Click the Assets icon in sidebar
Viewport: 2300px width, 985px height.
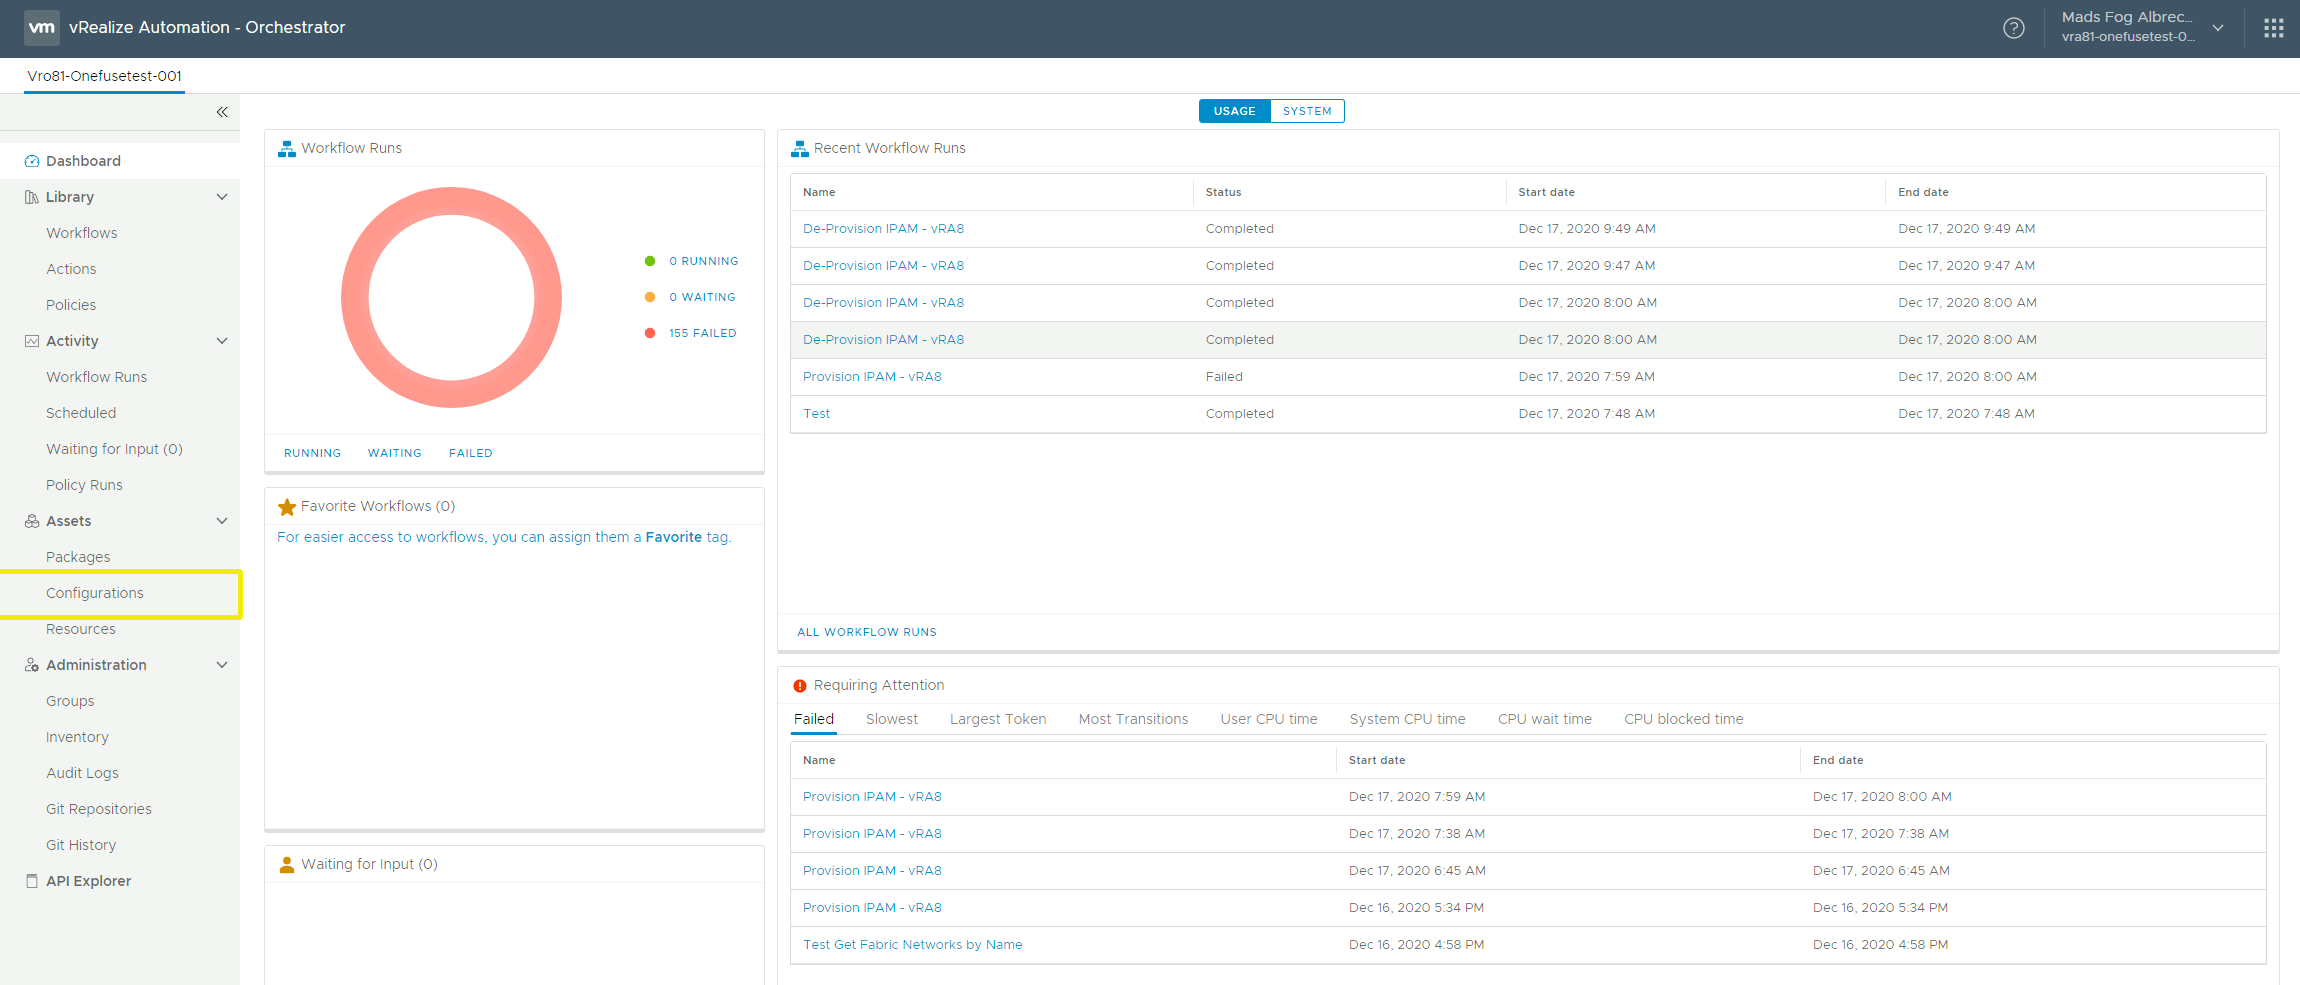pos(32,521)
